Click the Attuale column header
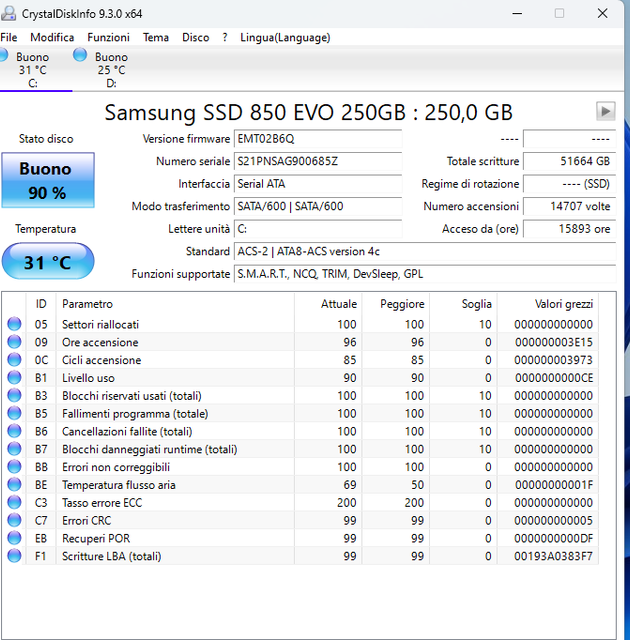 pos(328,304)
